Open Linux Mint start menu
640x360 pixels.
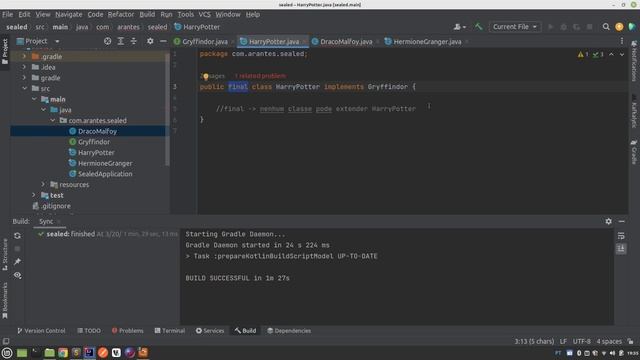(x=7, y=353)
